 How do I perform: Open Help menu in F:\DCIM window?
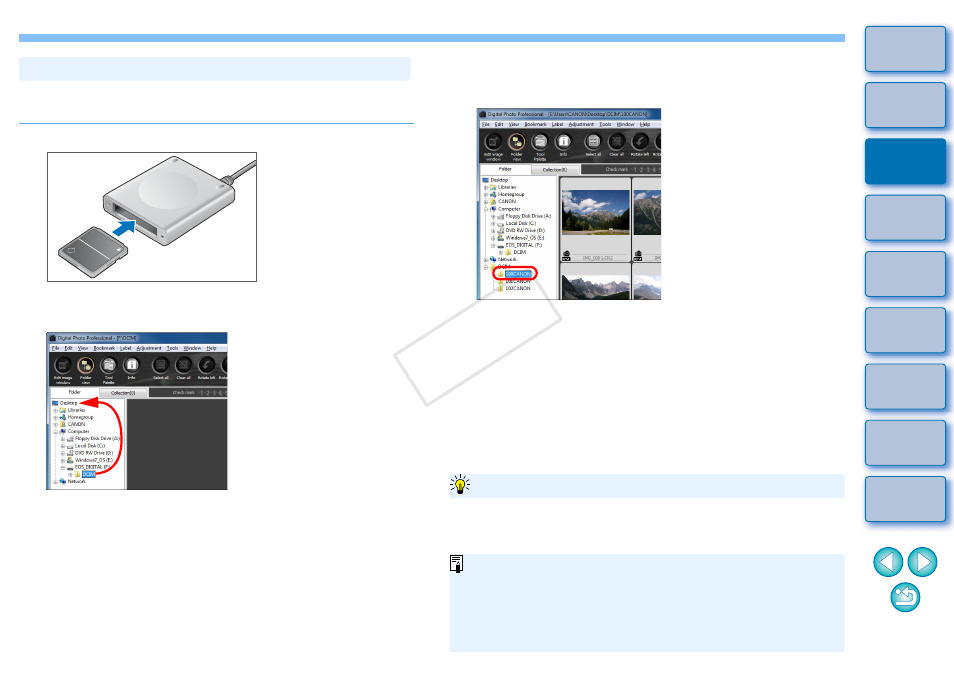pyautogui.click(x=211, y=348)
